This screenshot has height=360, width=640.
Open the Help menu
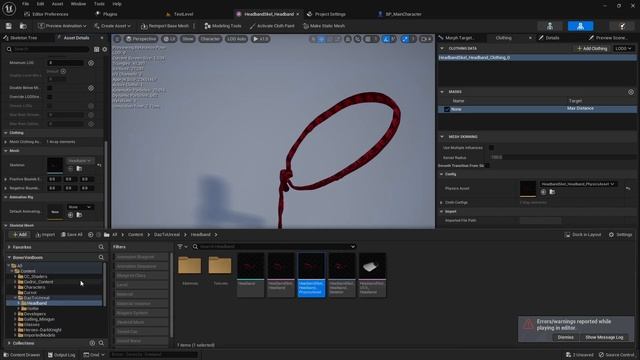point(117,4)
